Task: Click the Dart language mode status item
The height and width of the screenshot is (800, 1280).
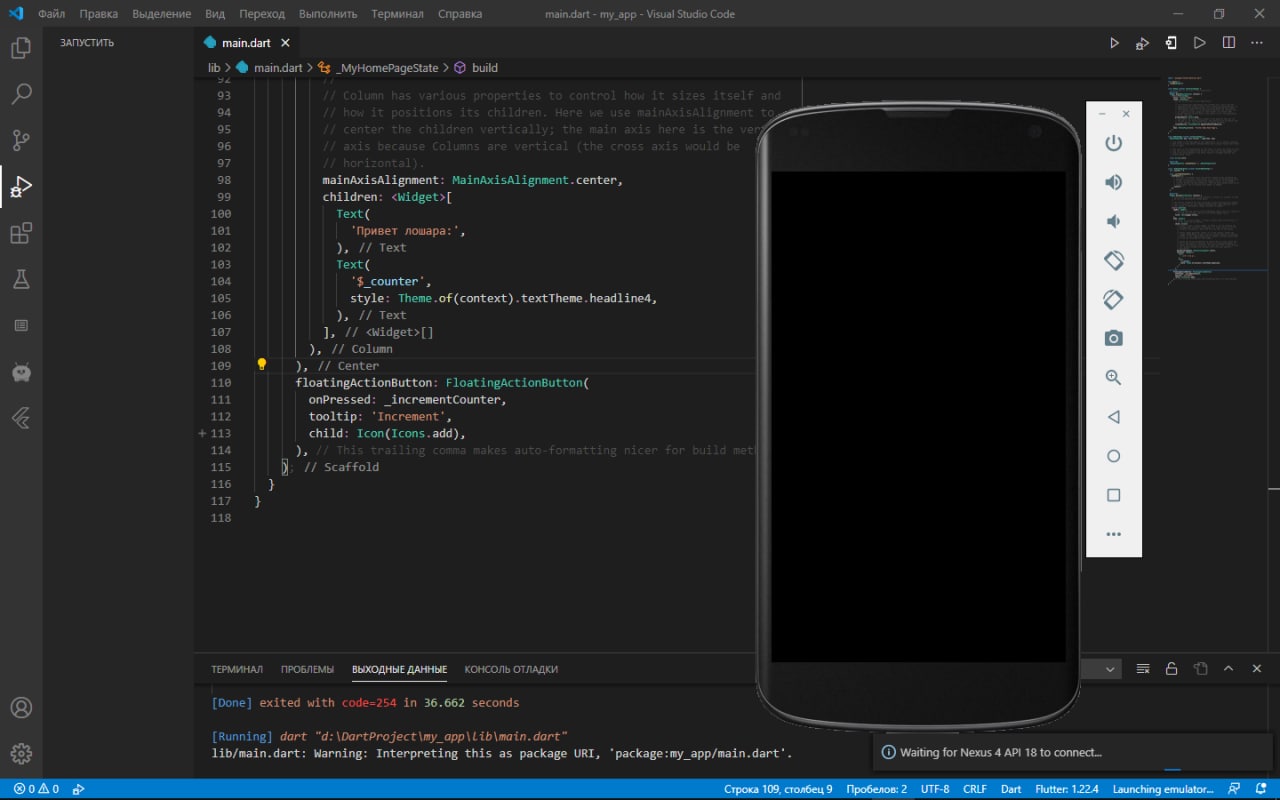Action: pyautogui.click(x=1011, y=789)
